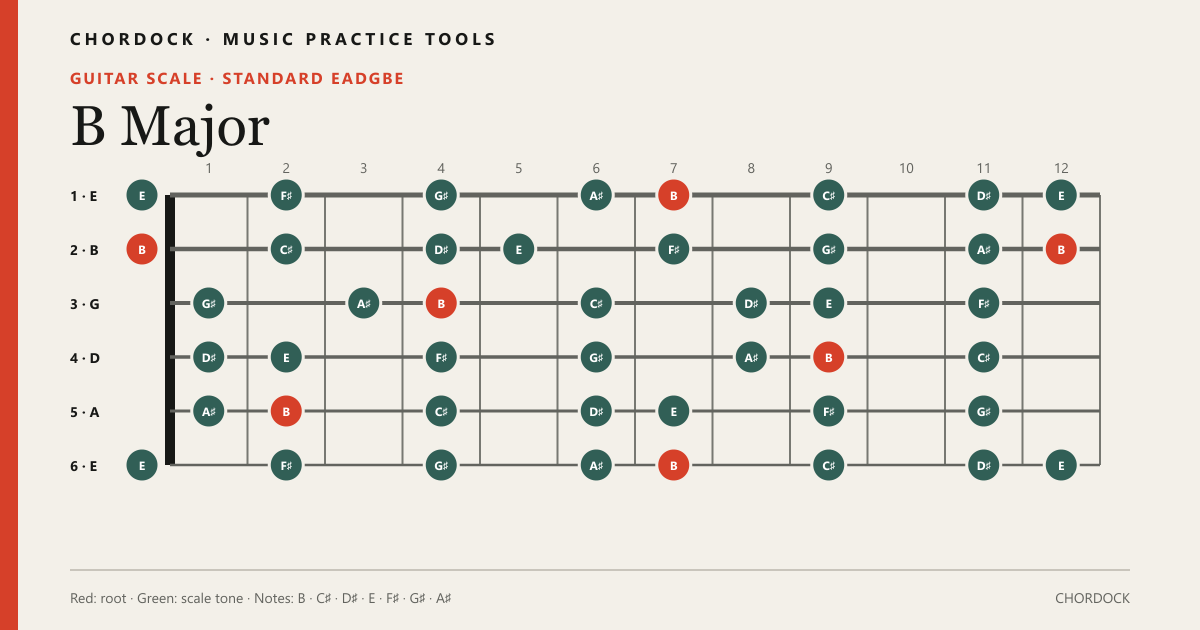
Task: Click the red B at fret 12 on string 2
Action: (1061, 249)
